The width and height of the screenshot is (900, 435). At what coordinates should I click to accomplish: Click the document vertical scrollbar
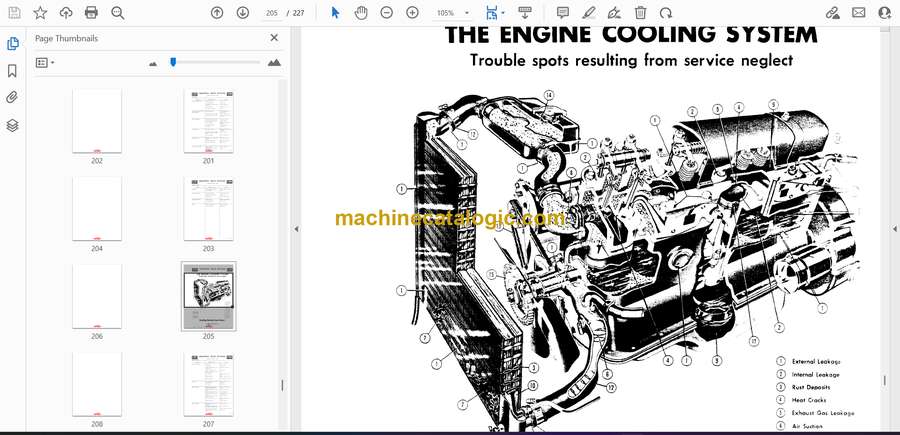[885, 380]
